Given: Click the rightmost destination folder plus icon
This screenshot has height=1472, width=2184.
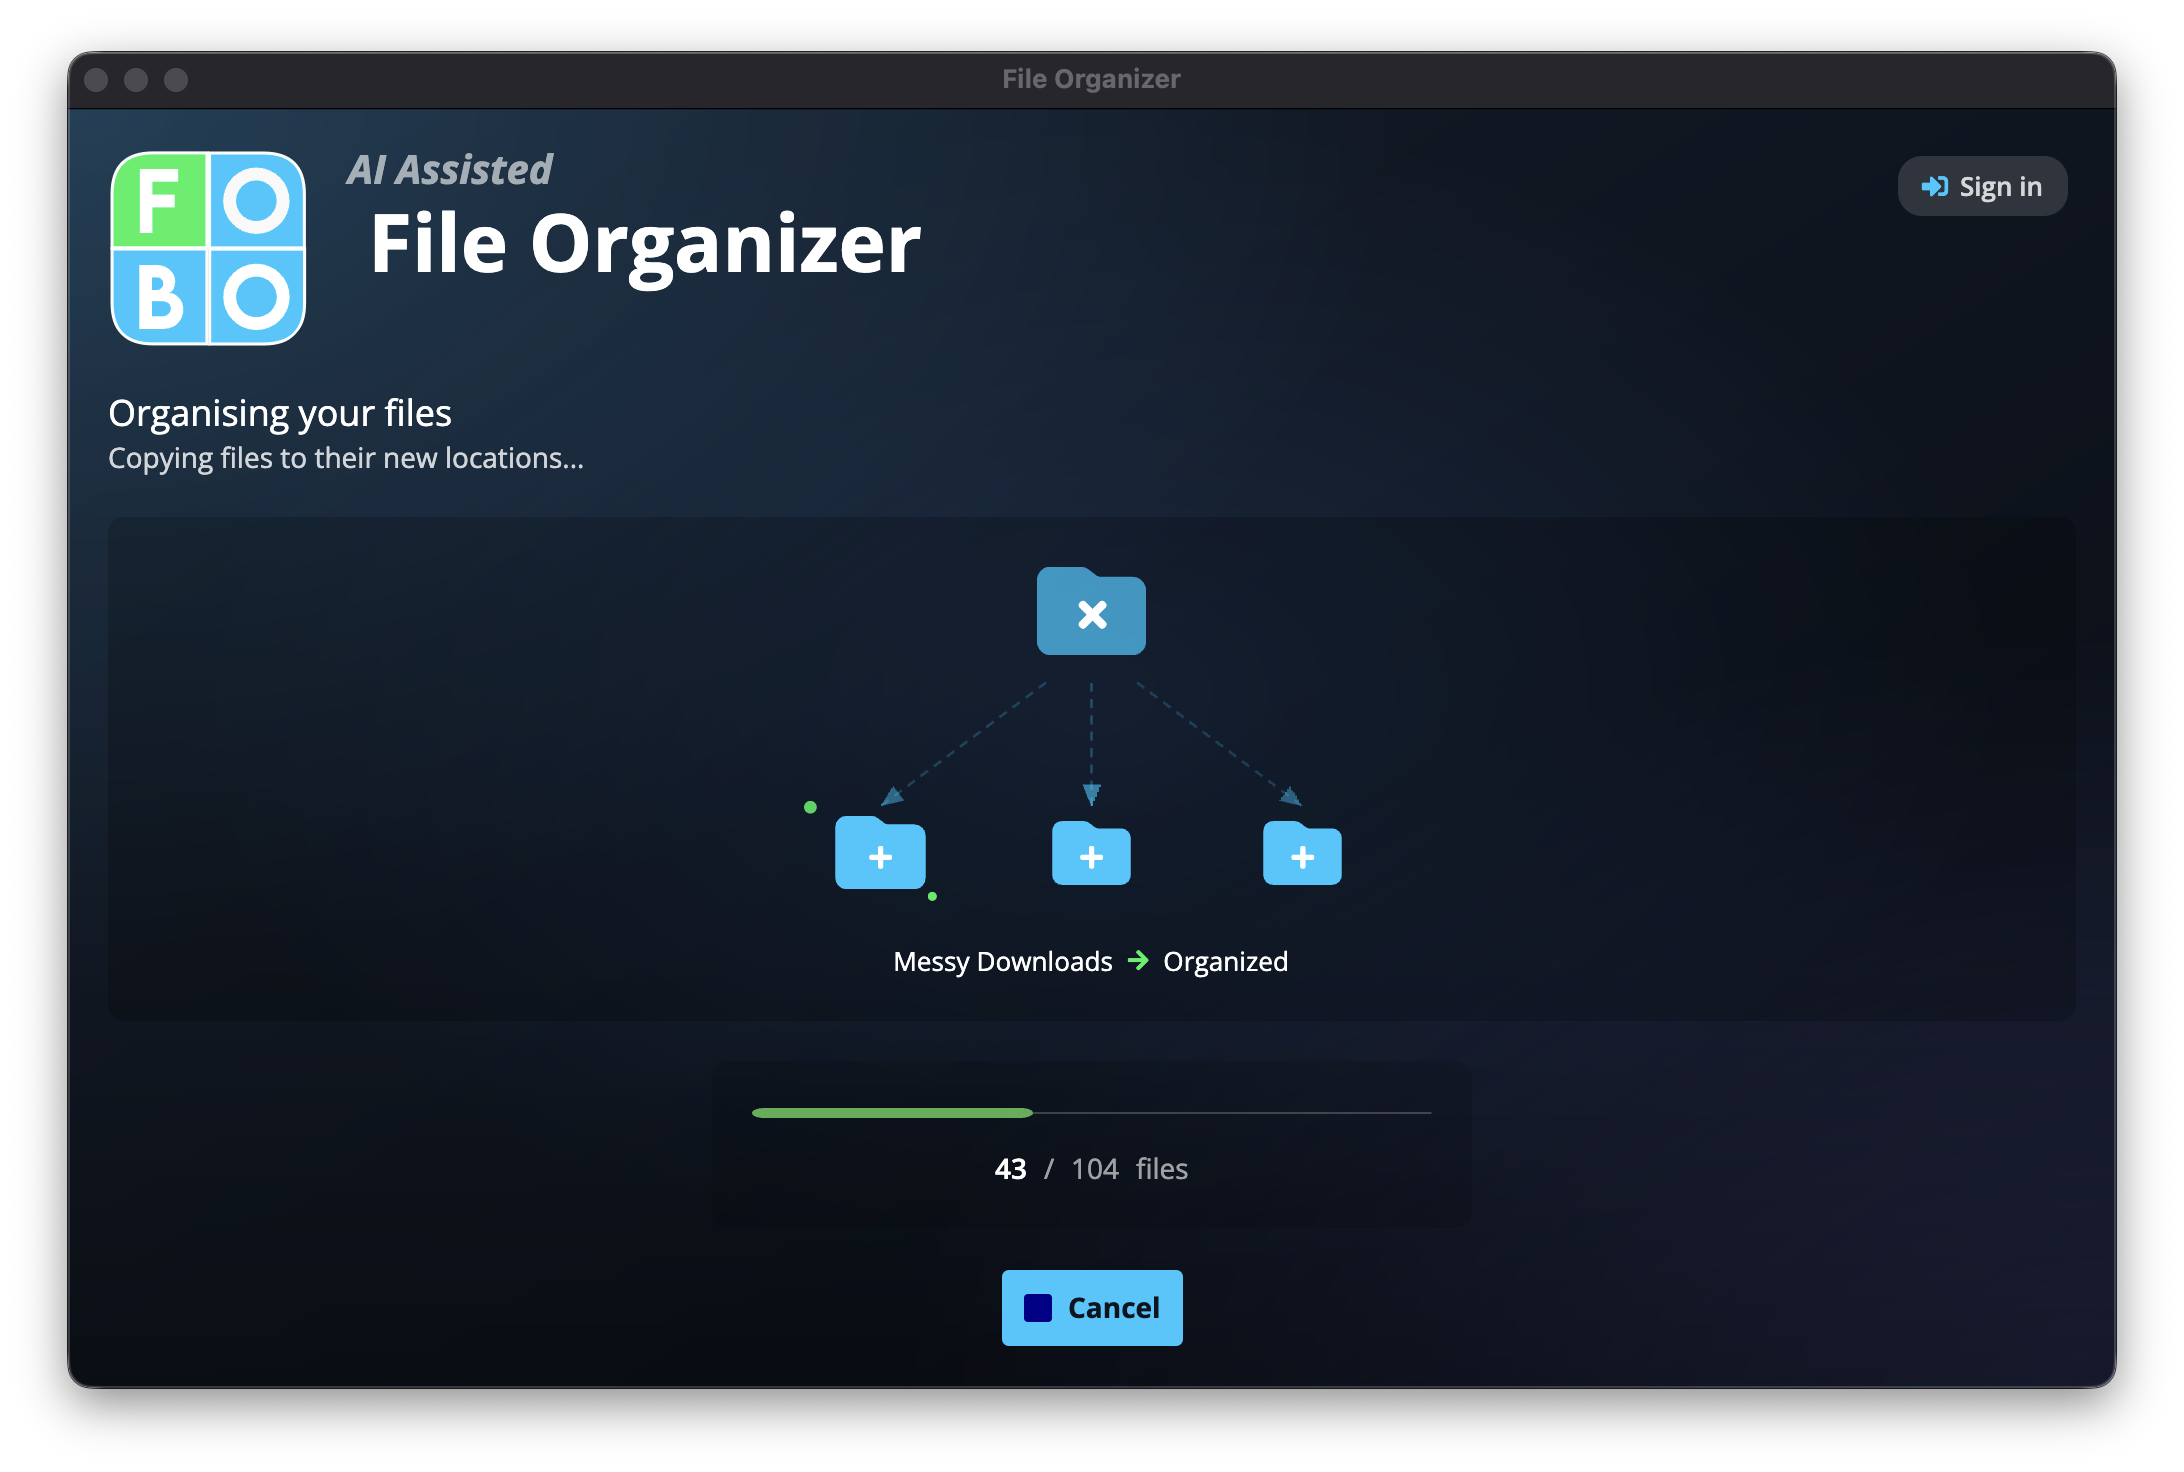Looking at the screenshot, I should (1302, 855).
